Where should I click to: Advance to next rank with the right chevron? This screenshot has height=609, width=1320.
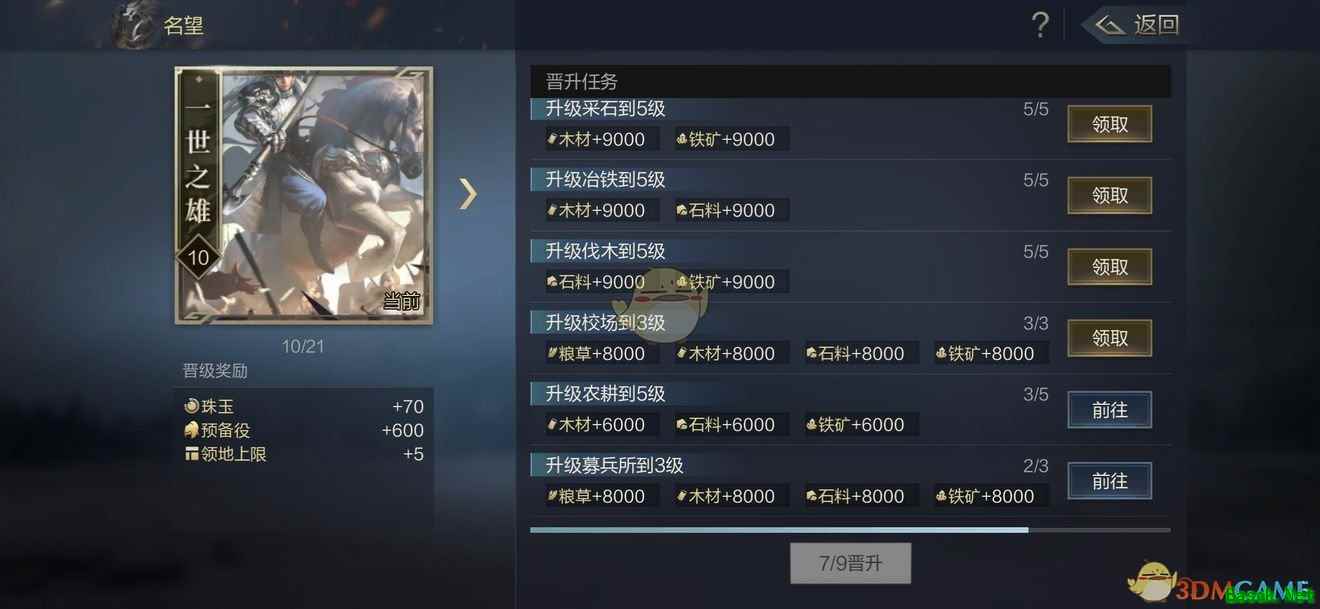468,193
